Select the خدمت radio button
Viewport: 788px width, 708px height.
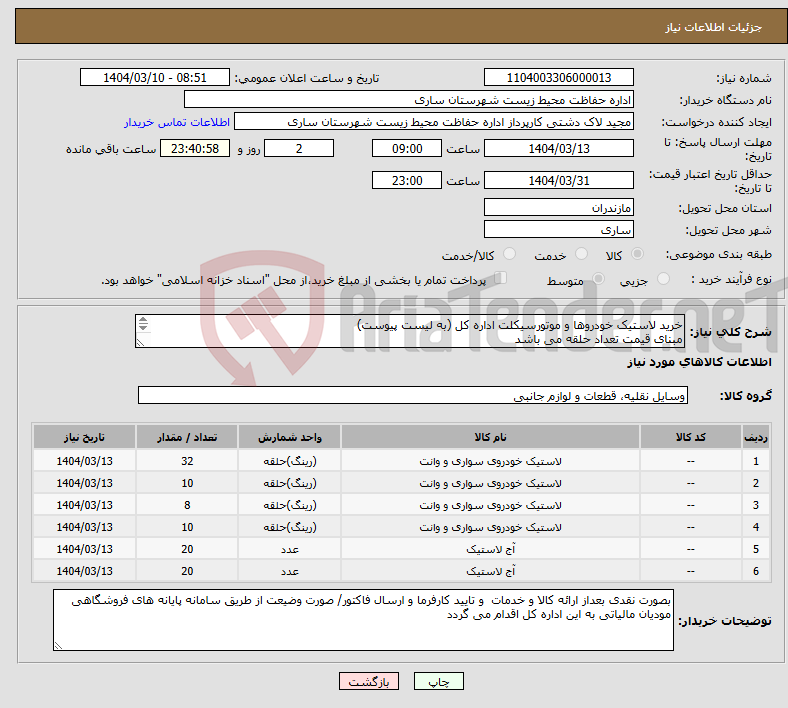(x=581, y=254)
